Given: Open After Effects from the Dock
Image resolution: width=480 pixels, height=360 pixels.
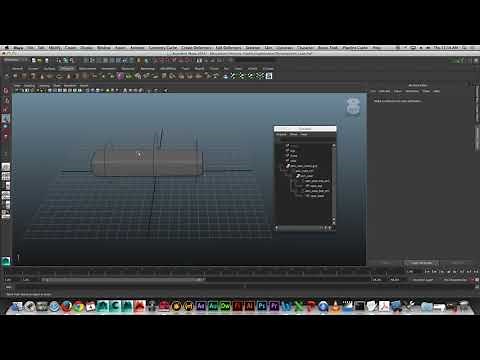Looking at the screenshot, I should point(201,306).
